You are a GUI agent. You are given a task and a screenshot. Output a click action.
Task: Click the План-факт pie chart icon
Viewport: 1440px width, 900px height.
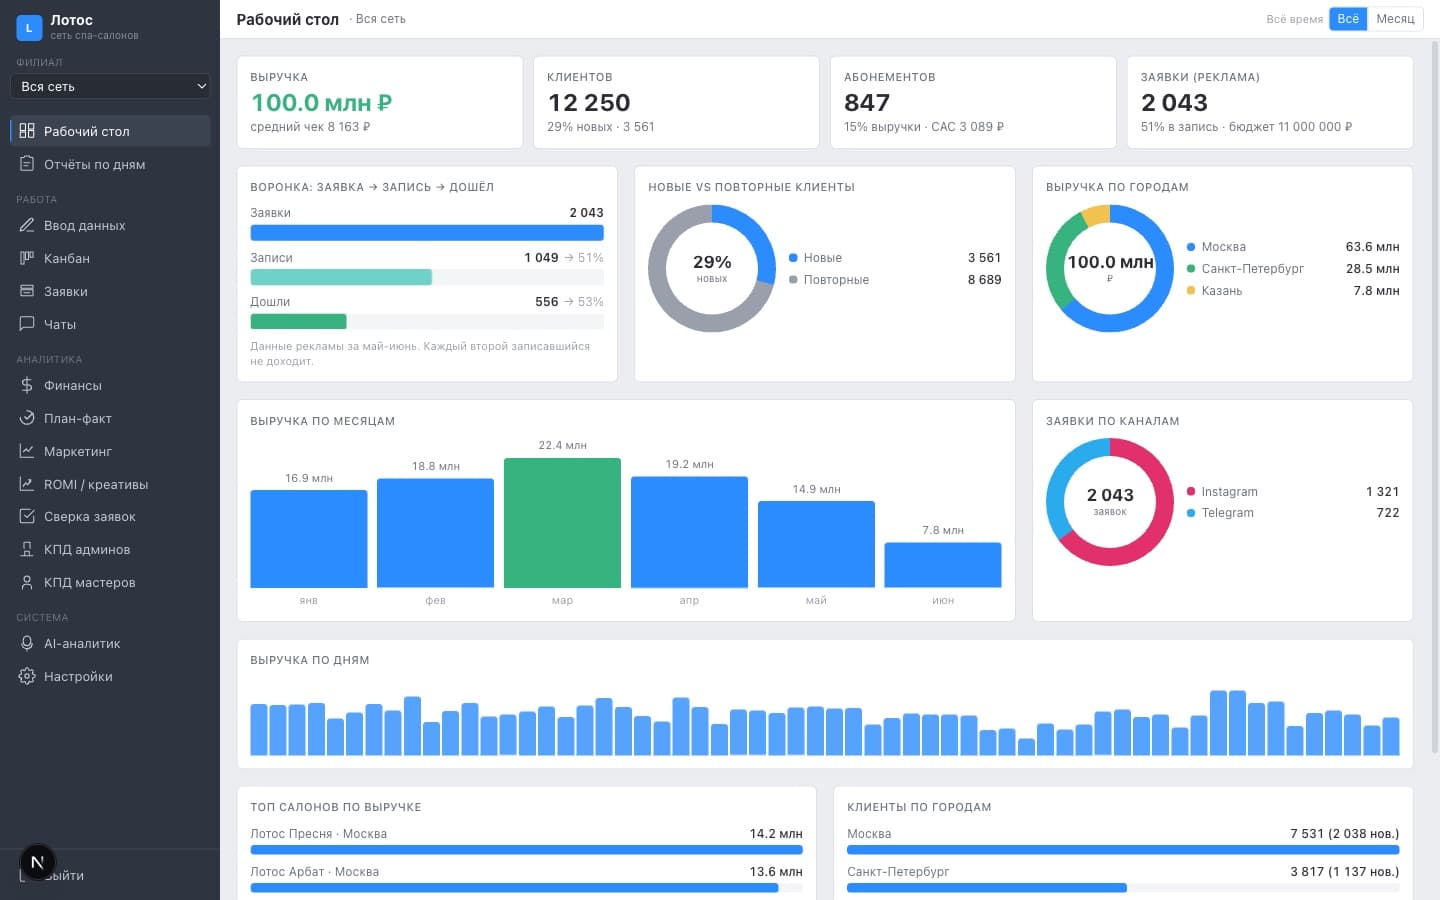pyautogui.click(x=27, y=418)
